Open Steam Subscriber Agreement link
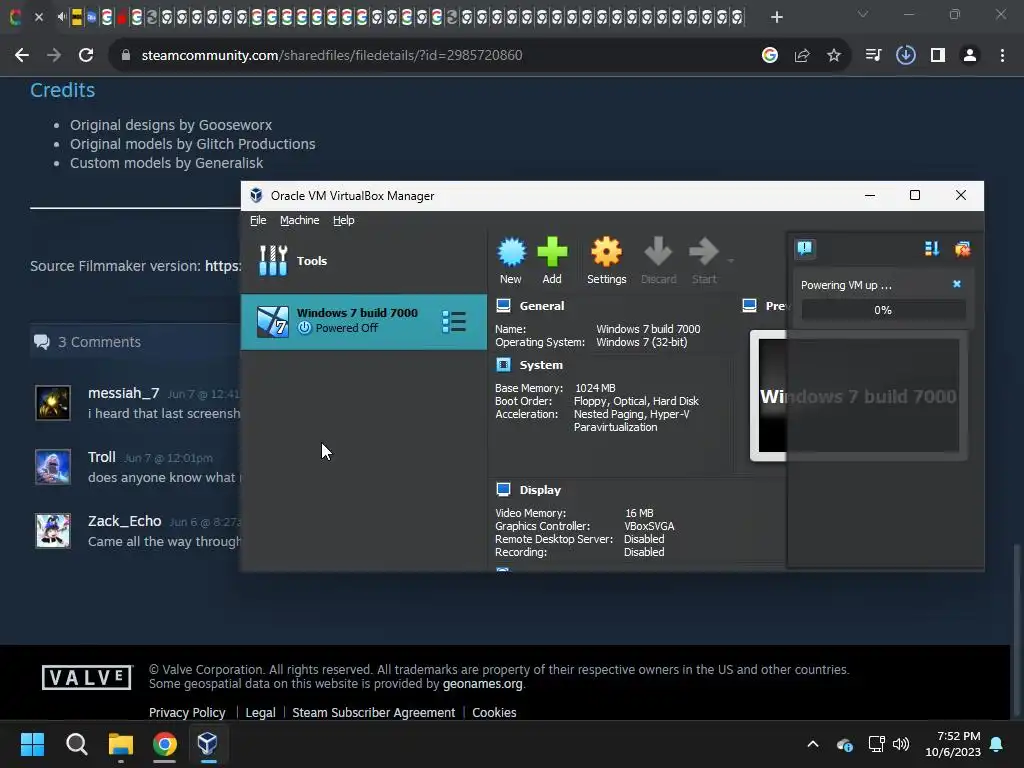Image resolution: width=1024 pixels, height=768 pixels. (x=374, y=712)
